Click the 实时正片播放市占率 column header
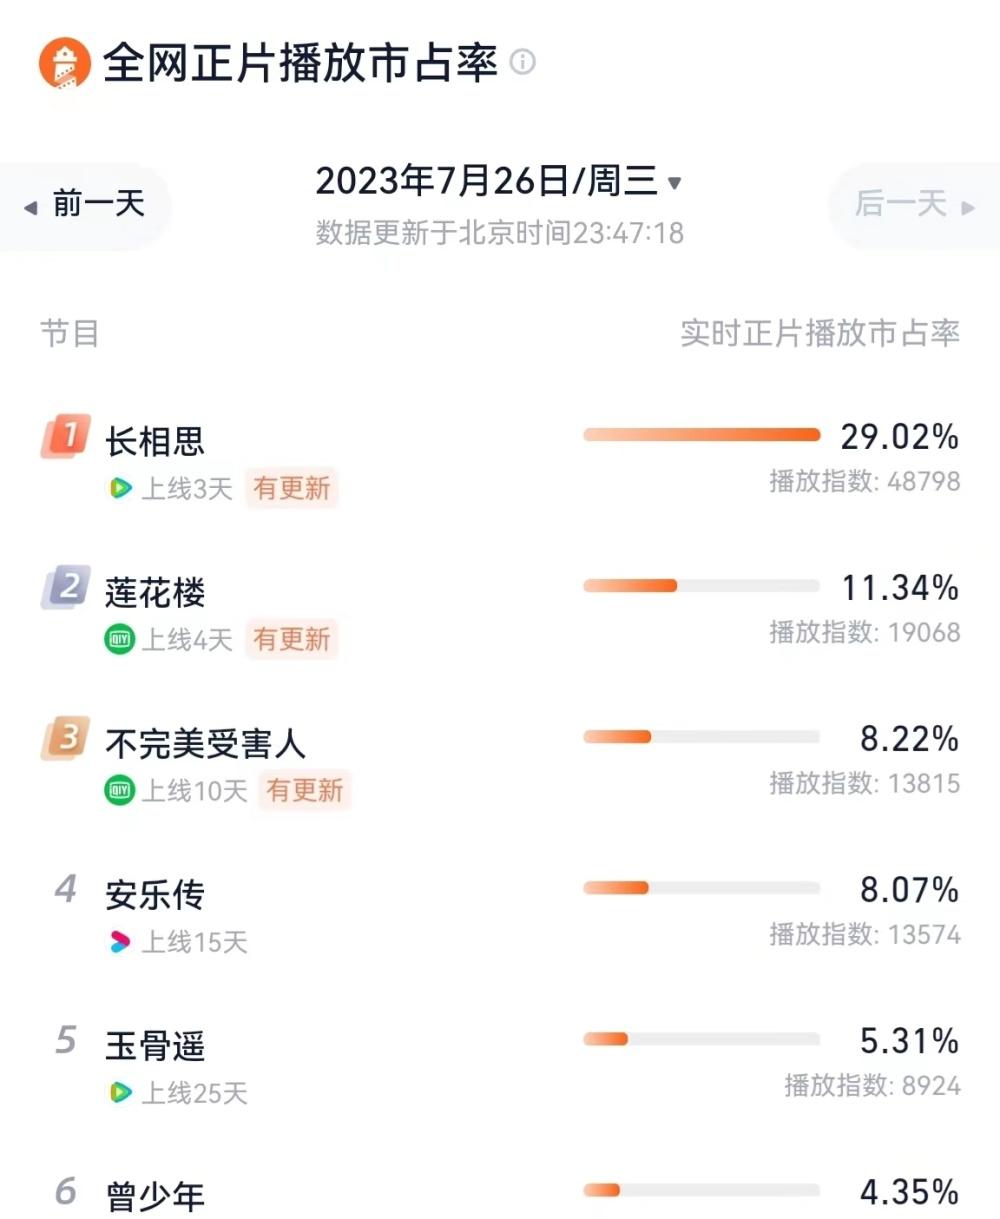Viewport: 1000px width, 1219px height. tap(820, 333)
